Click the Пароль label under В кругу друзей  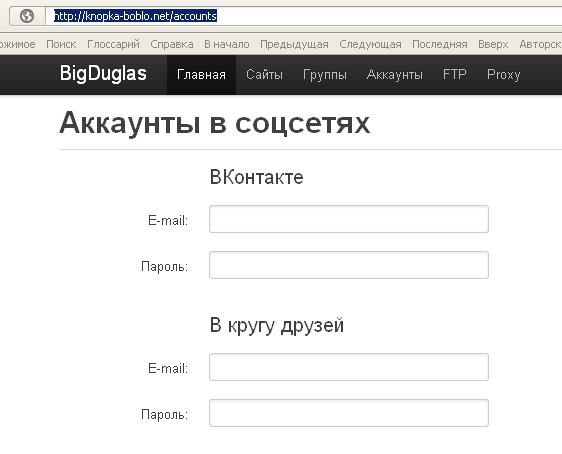pos(165,415)
